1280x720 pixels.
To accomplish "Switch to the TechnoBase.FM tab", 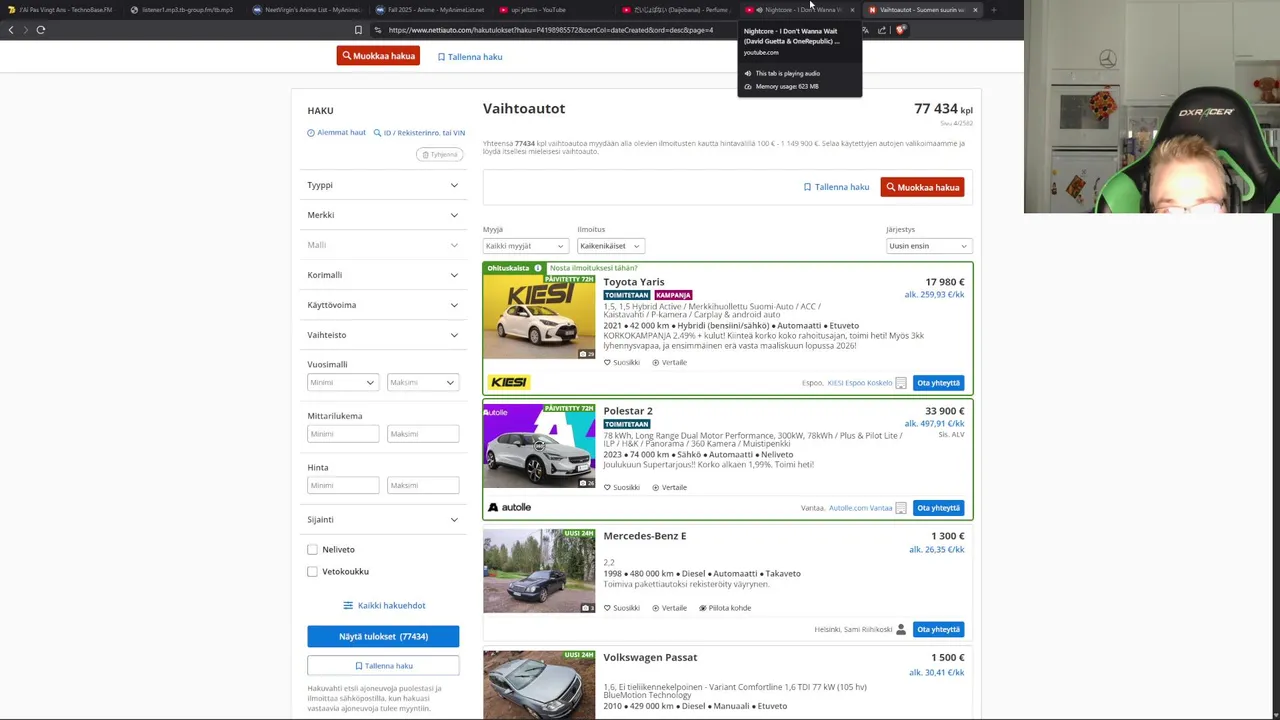I will coord(62,10).
